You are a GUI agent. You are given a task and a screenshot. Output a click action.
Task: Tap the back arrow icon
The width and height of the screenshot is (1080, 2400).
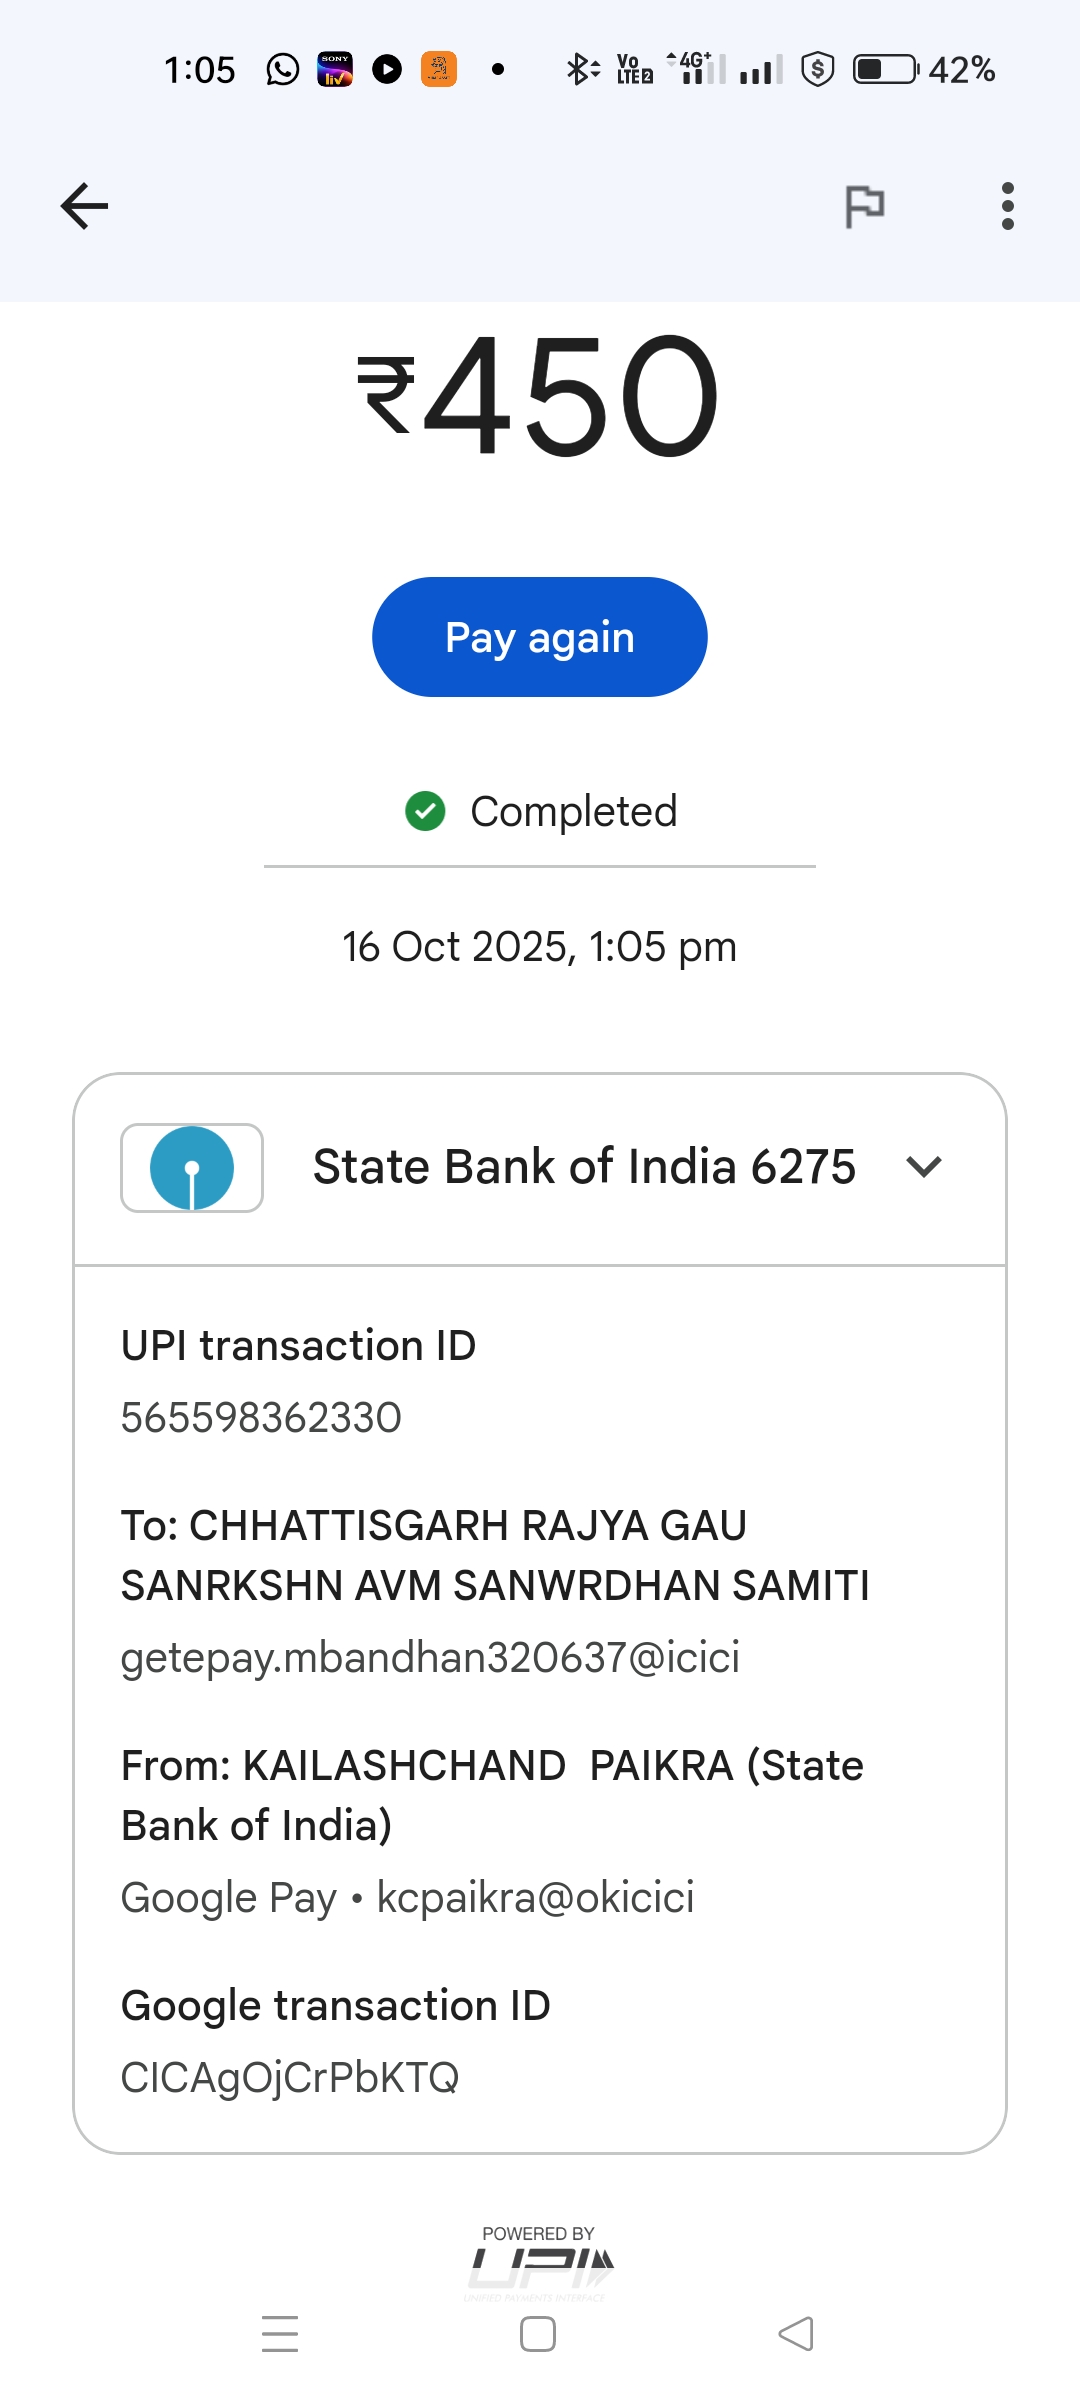click(x=84, y=207)
